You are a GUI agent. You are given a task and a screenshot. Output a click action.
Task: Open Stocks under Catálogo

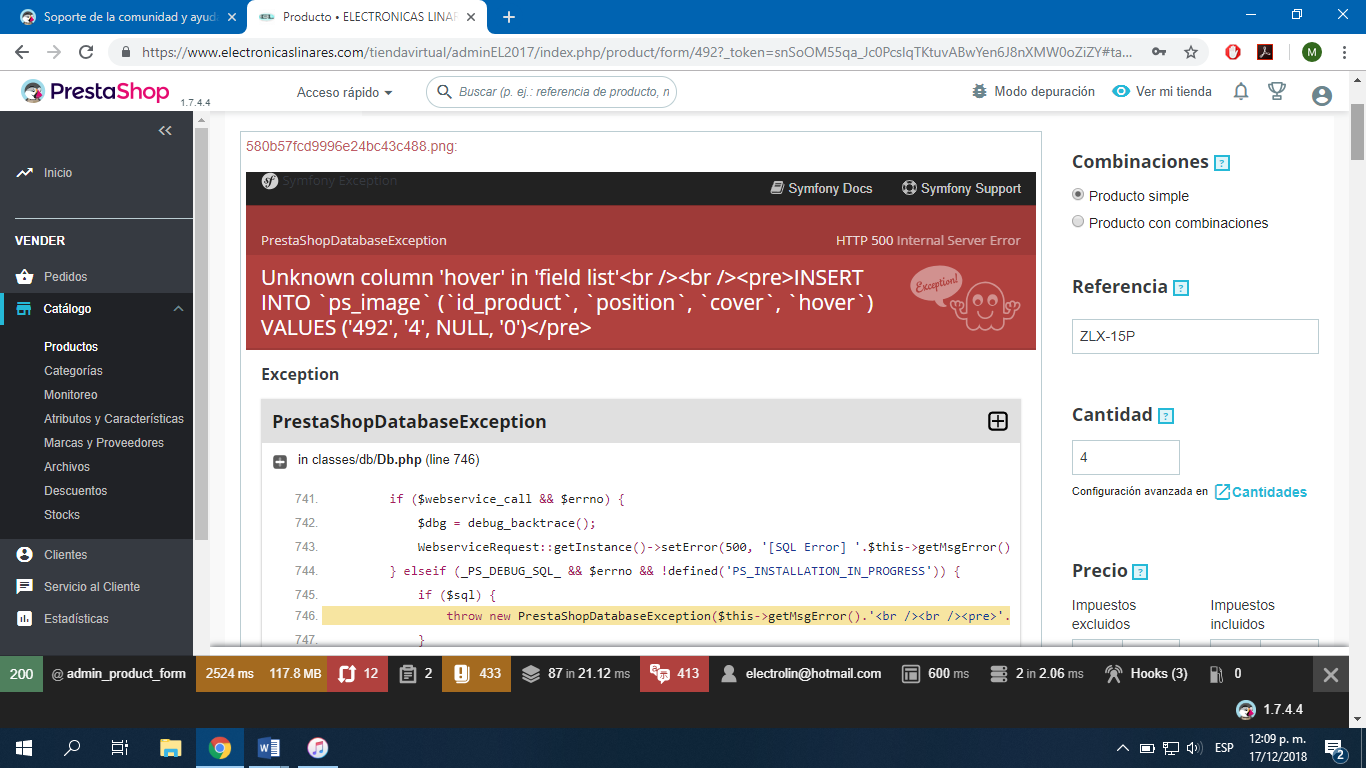pyautogui.click(x=62, y=515)
